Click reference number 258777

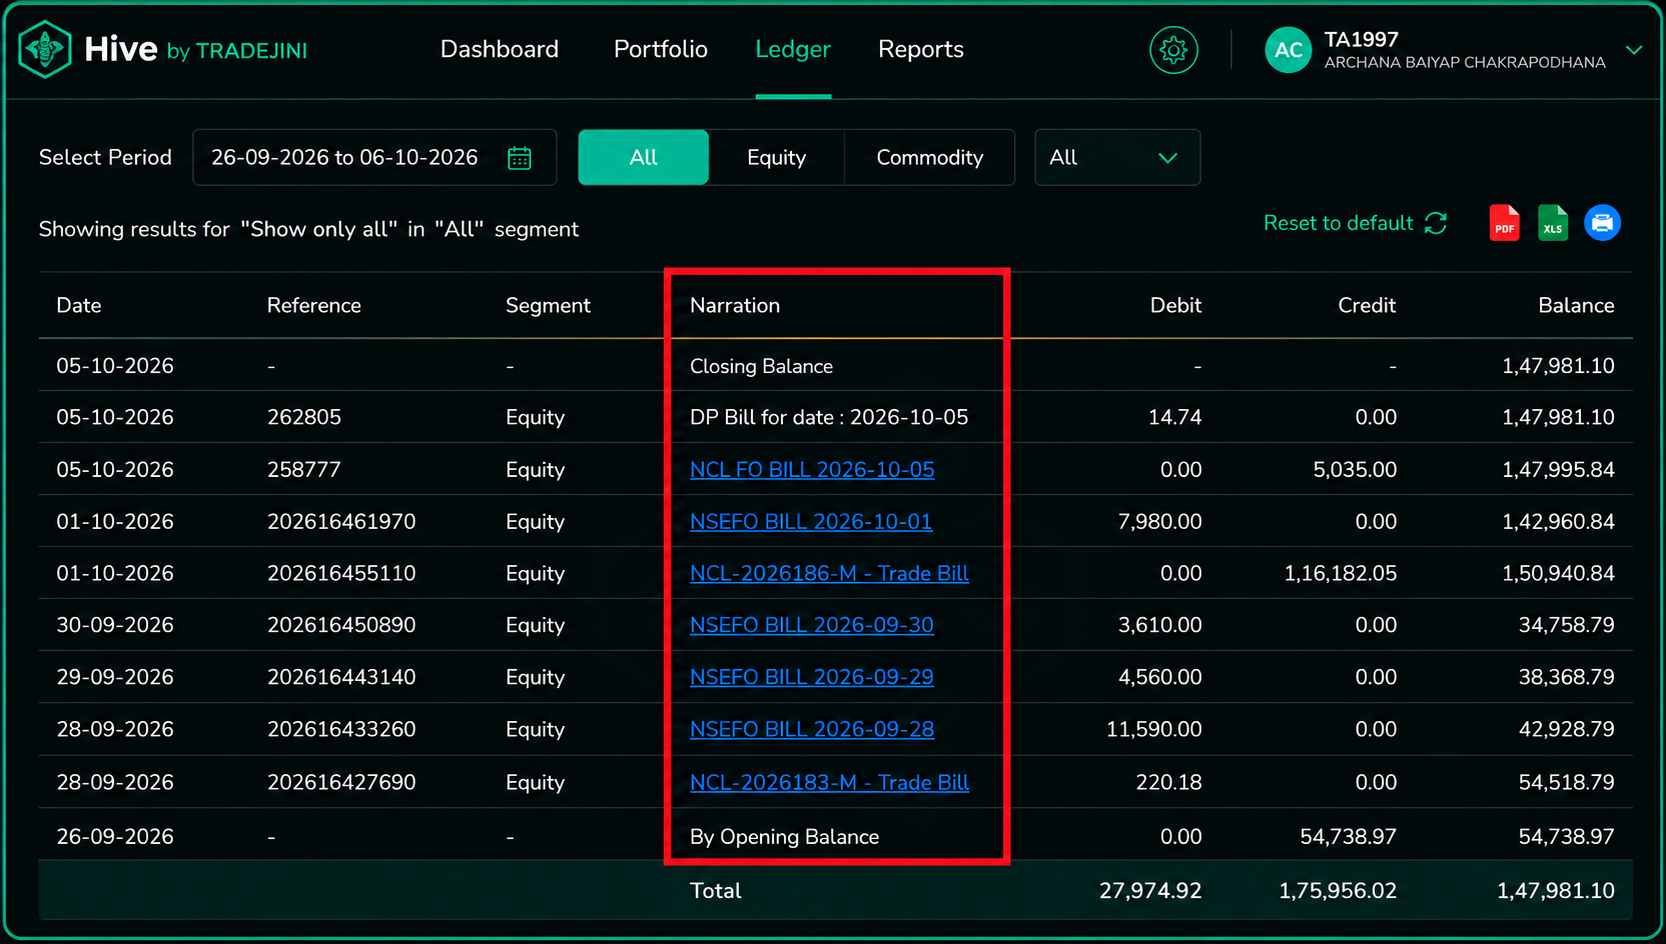pyautogui.click(x=304, y=470)
